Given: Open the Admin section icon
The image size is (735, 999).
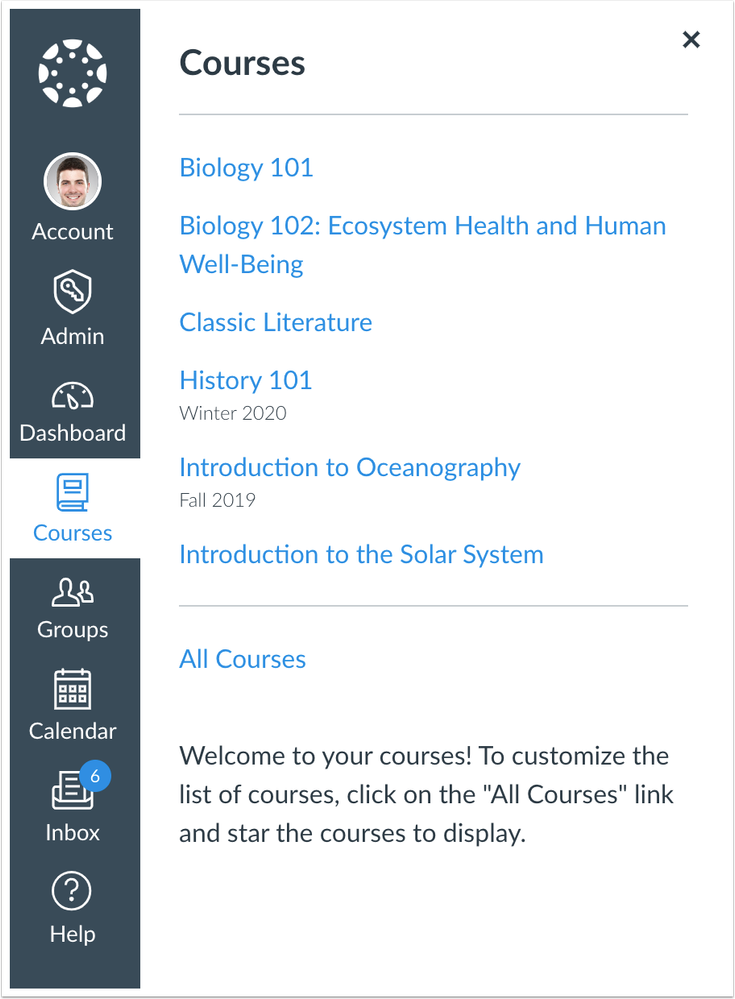Looking at the screenshot, I should pyautogui.click(x=72, y=294).
